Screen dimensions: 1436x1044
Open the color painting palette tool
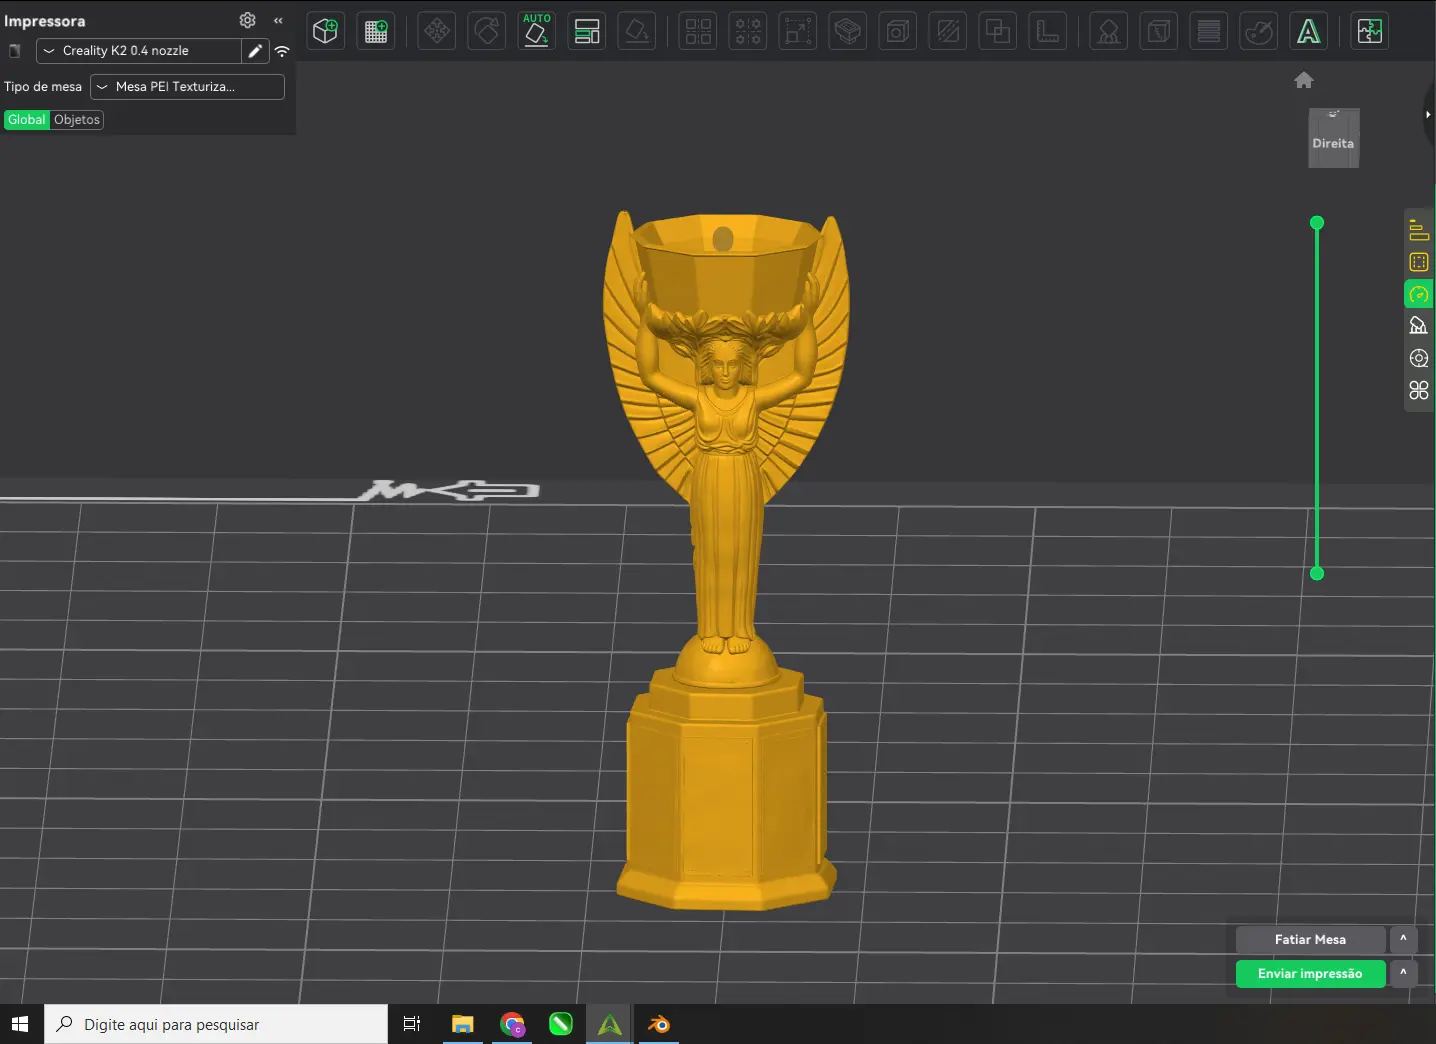[x=1258, y=31]
